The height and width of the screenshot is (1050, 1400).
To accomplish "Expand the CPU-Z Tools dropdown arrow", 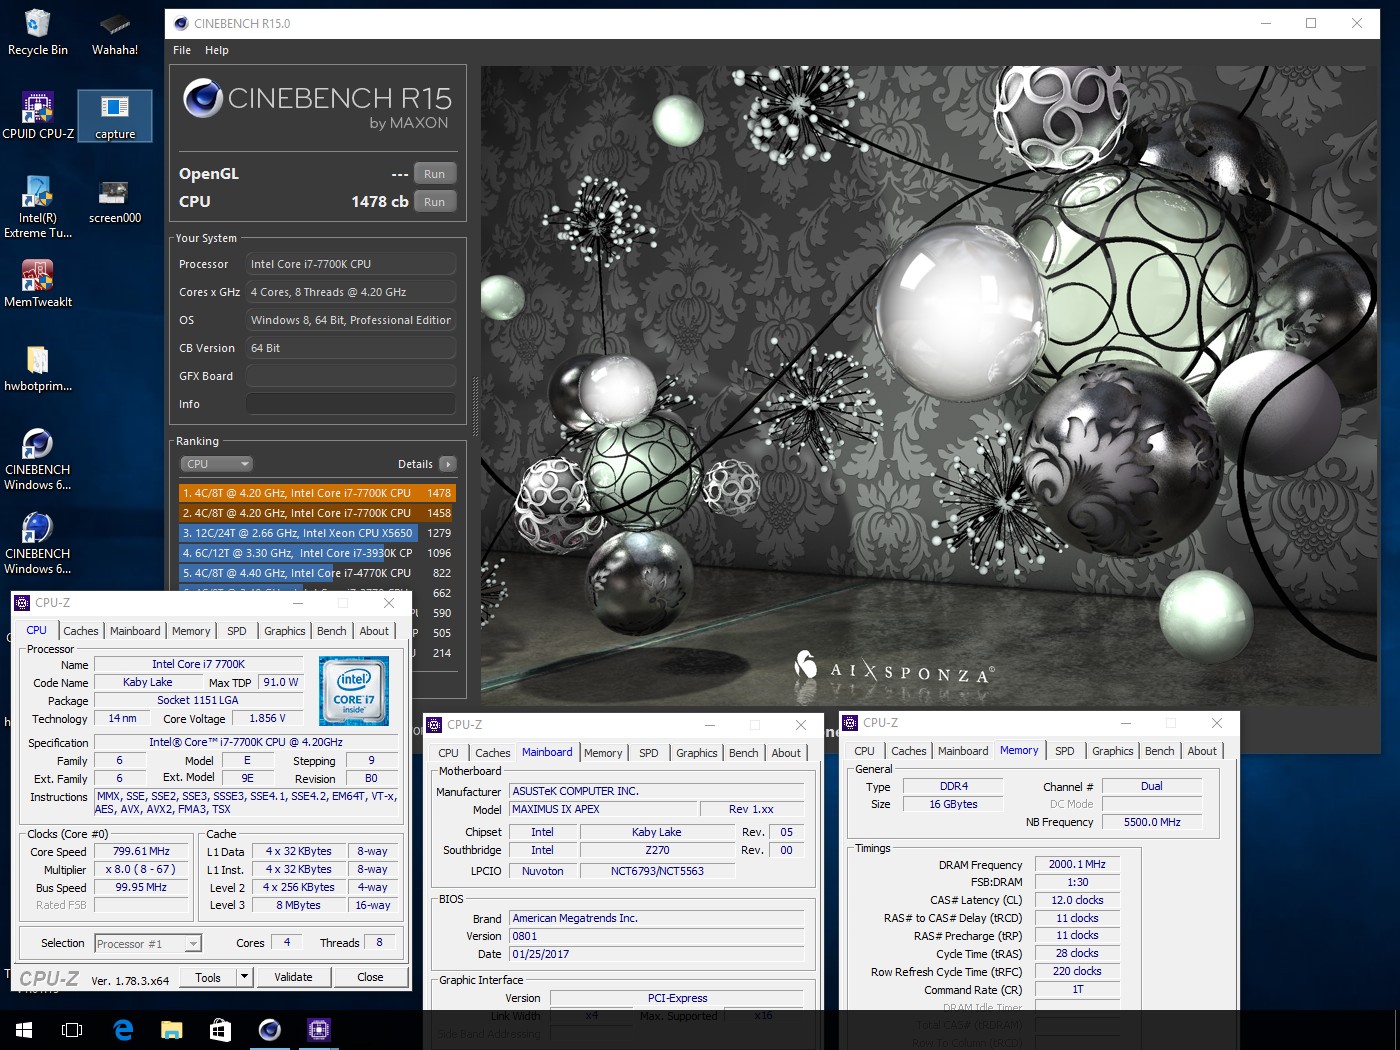I will pos(244,977).
